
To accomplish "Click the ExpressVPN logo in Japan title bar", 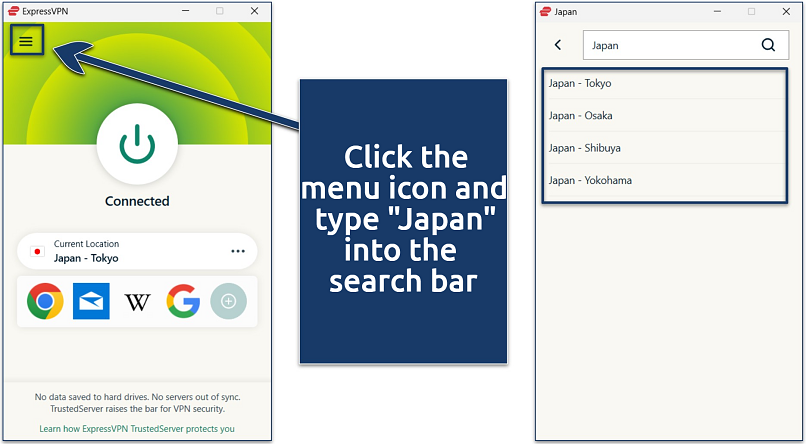I will coord(545,11).
